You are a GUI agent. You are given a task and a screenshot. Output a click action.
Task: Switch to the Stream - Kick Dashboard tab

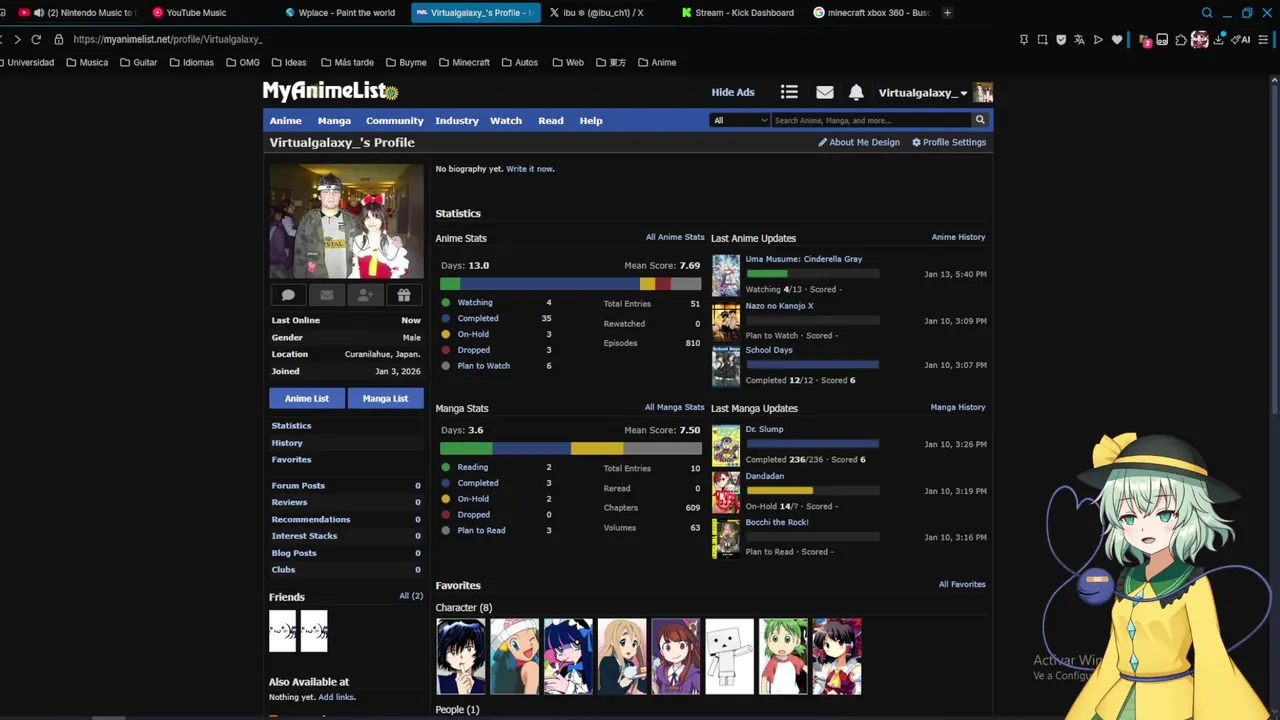tap(738, 13)
